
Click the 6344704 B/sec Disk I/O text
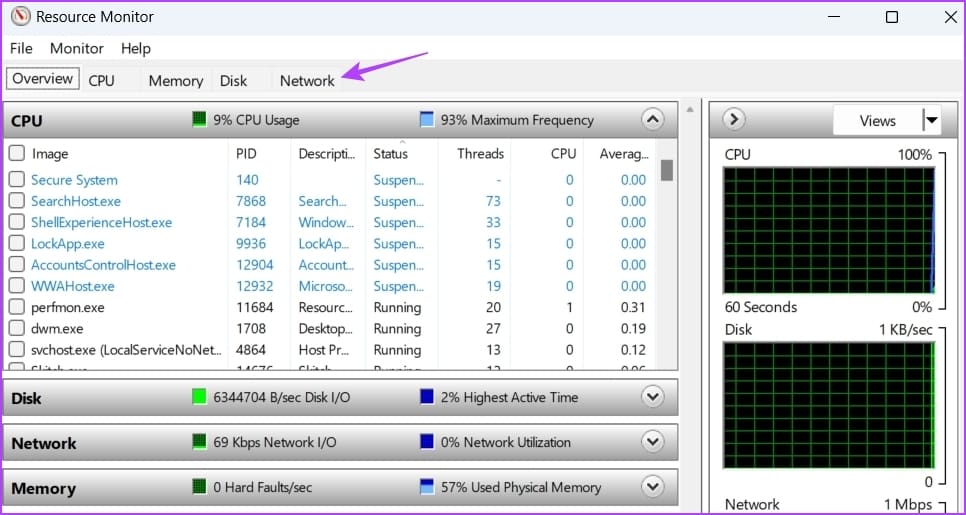pyautogui.click(x=282, y=397)
